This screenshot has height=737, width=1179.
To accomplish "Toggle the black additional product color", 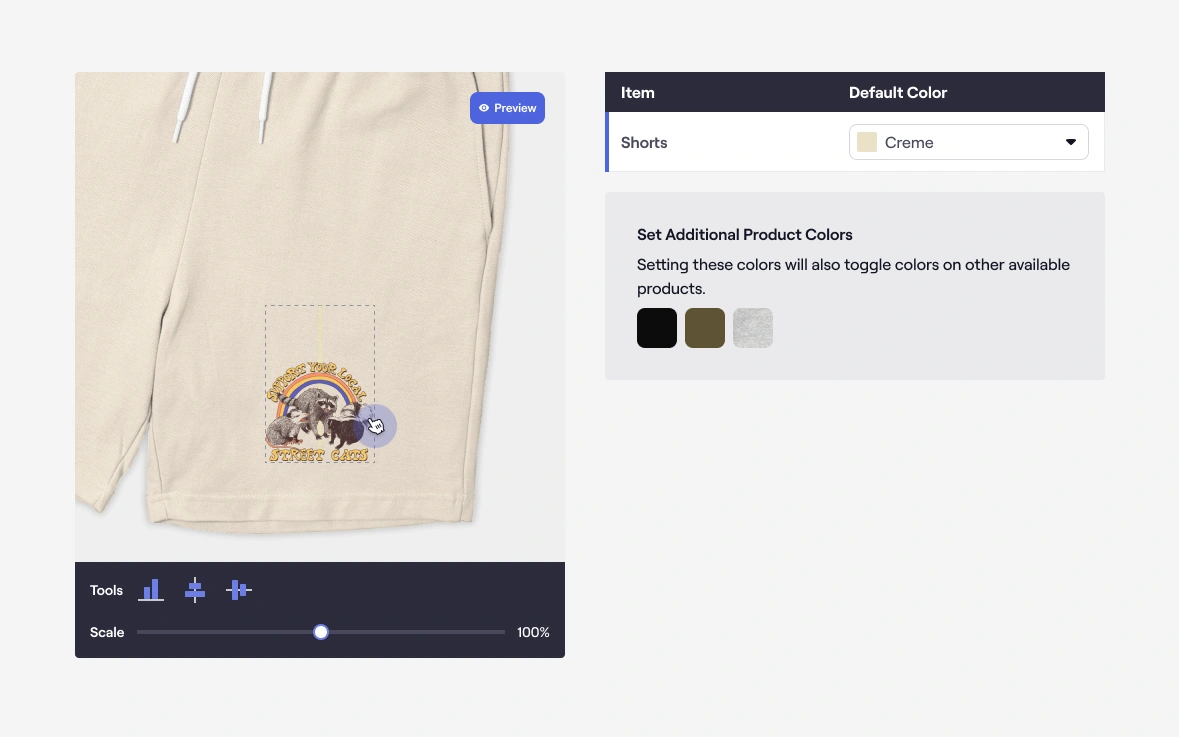I will click(657, 328).
